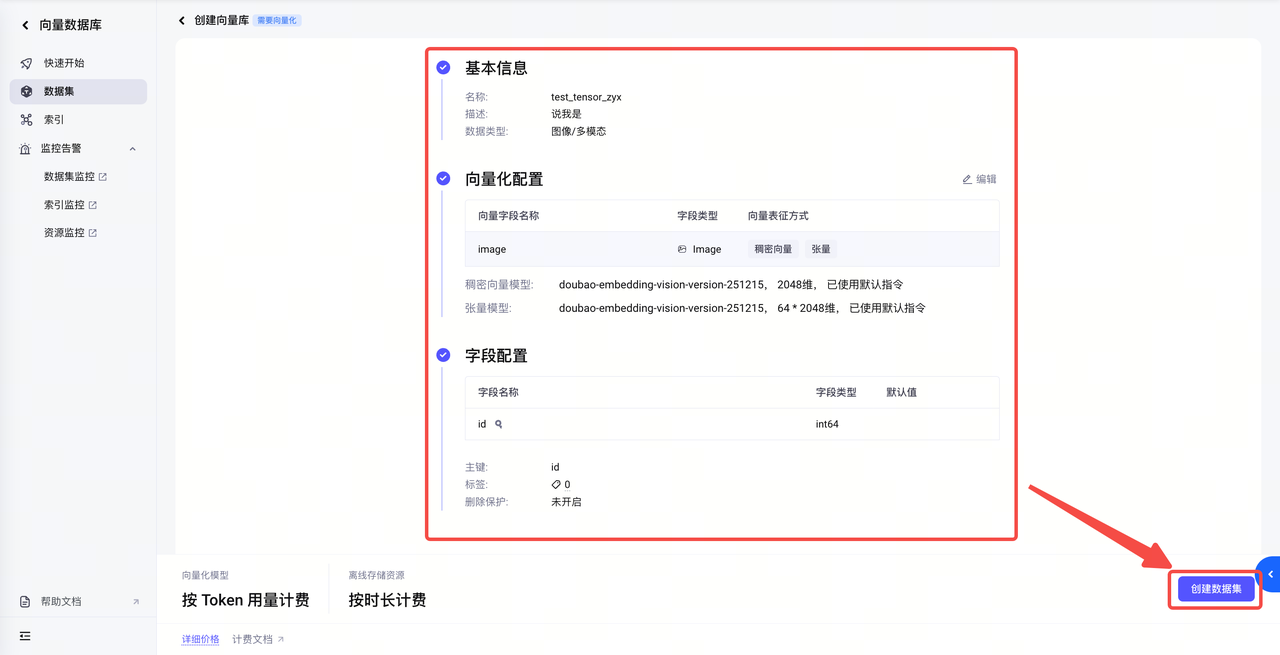The height and width of the screenshot is (655, 1280).
Task: Click the back arrow beside 创建向量库
Action: 182,20
